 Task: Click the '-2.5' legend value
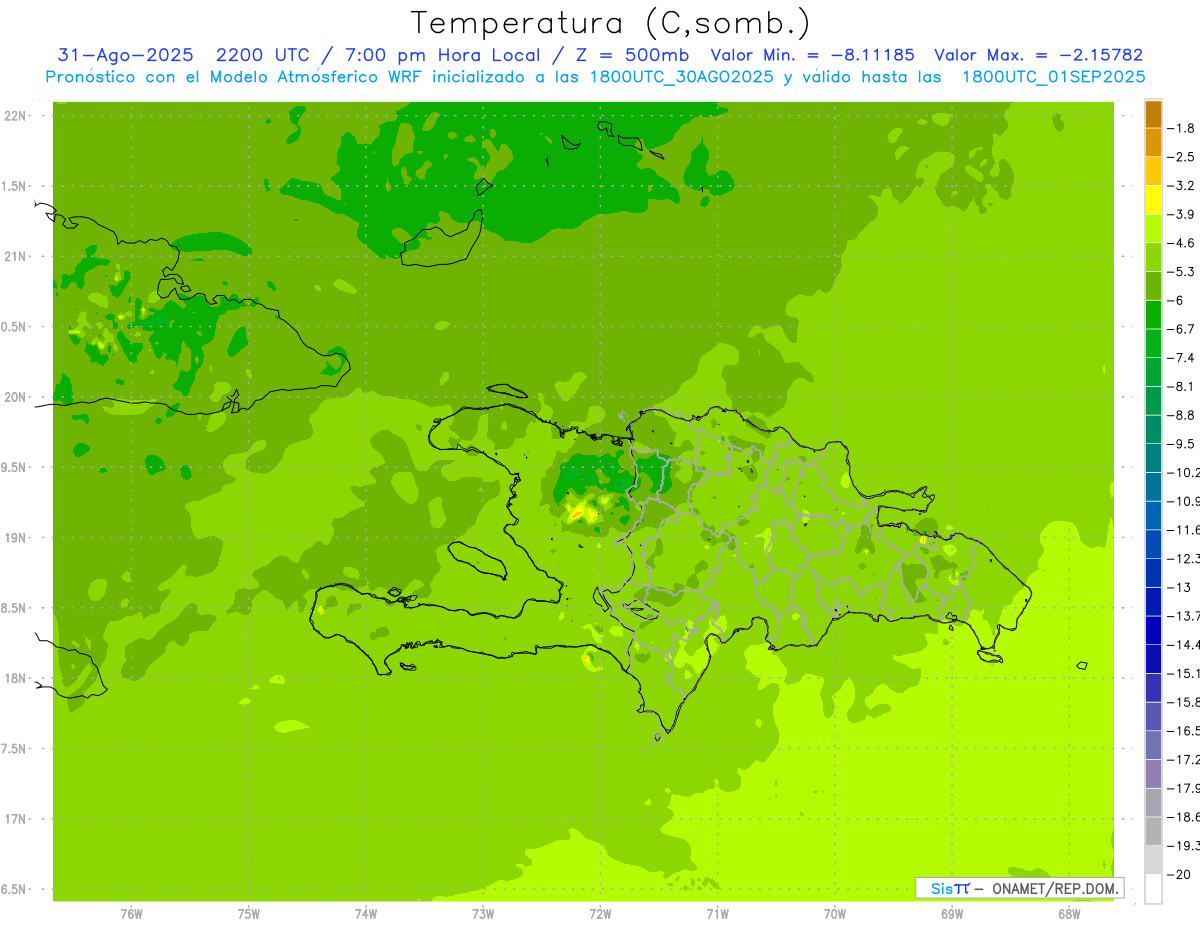[1183, 157]
